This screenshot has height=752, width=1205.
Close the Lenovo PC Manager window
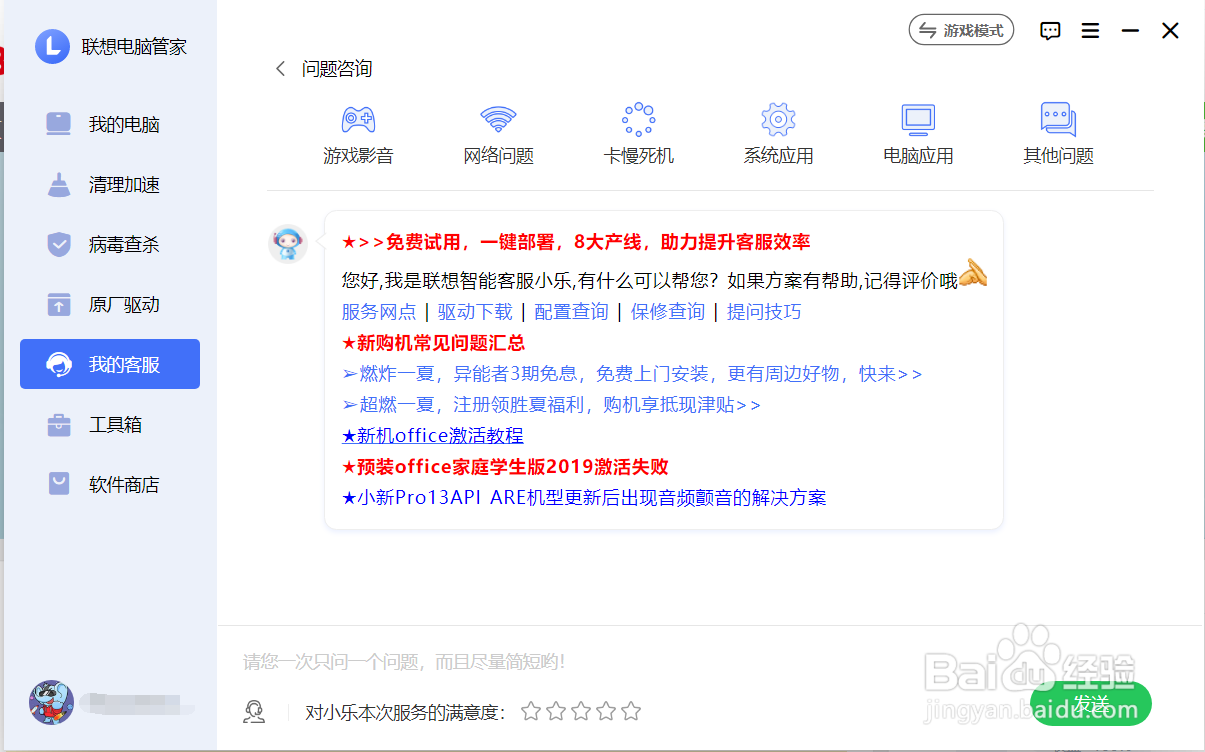[1171, 31]
